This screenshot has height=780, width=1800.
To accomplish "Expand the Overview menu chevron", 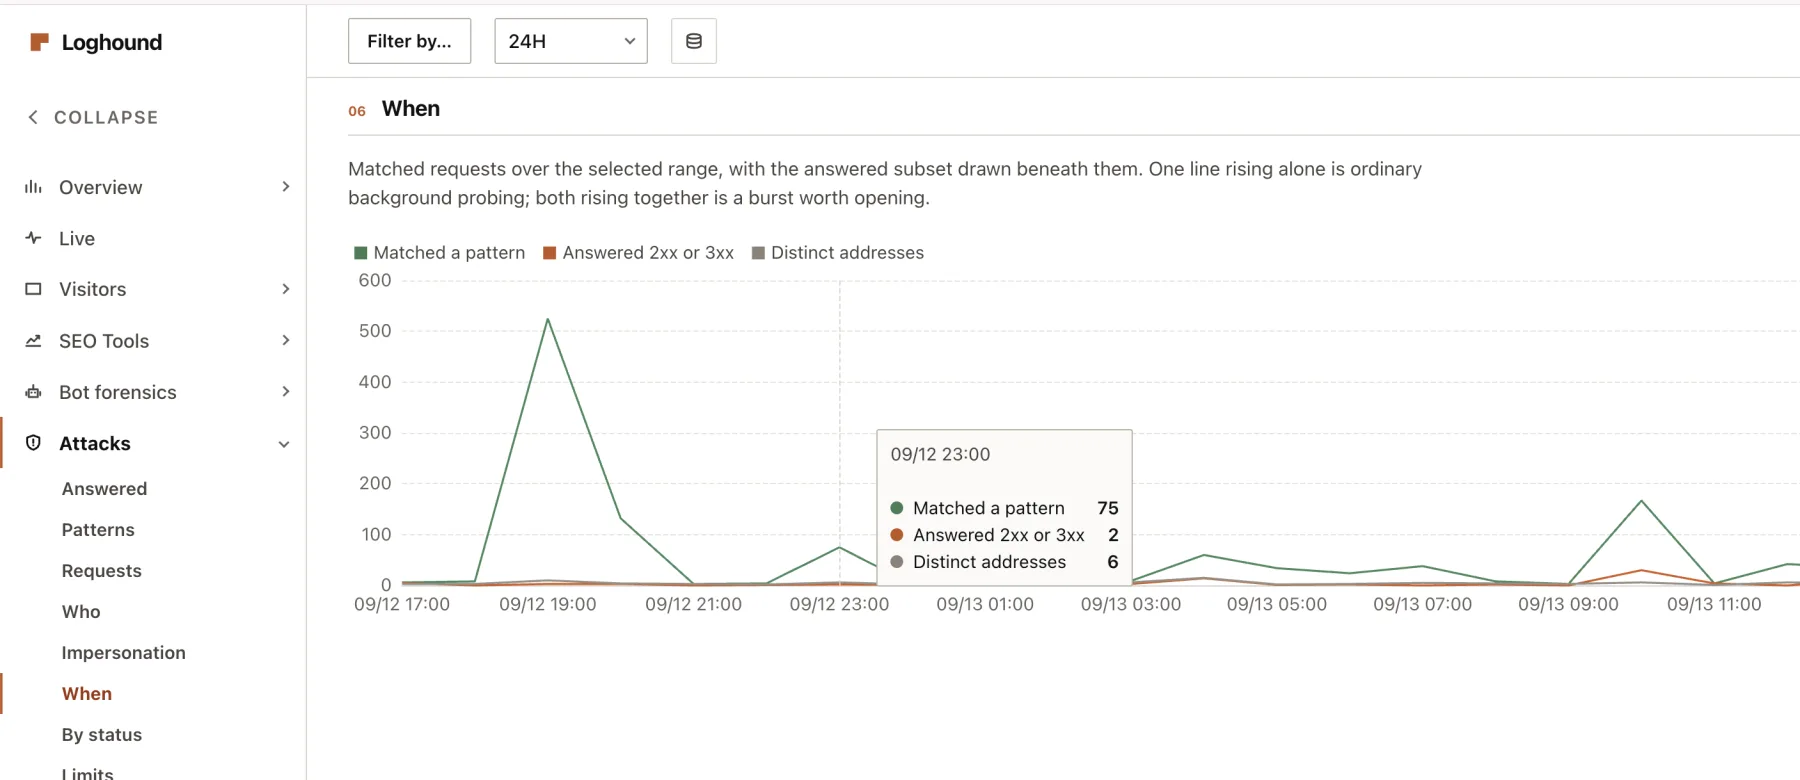I will (286, 187).
